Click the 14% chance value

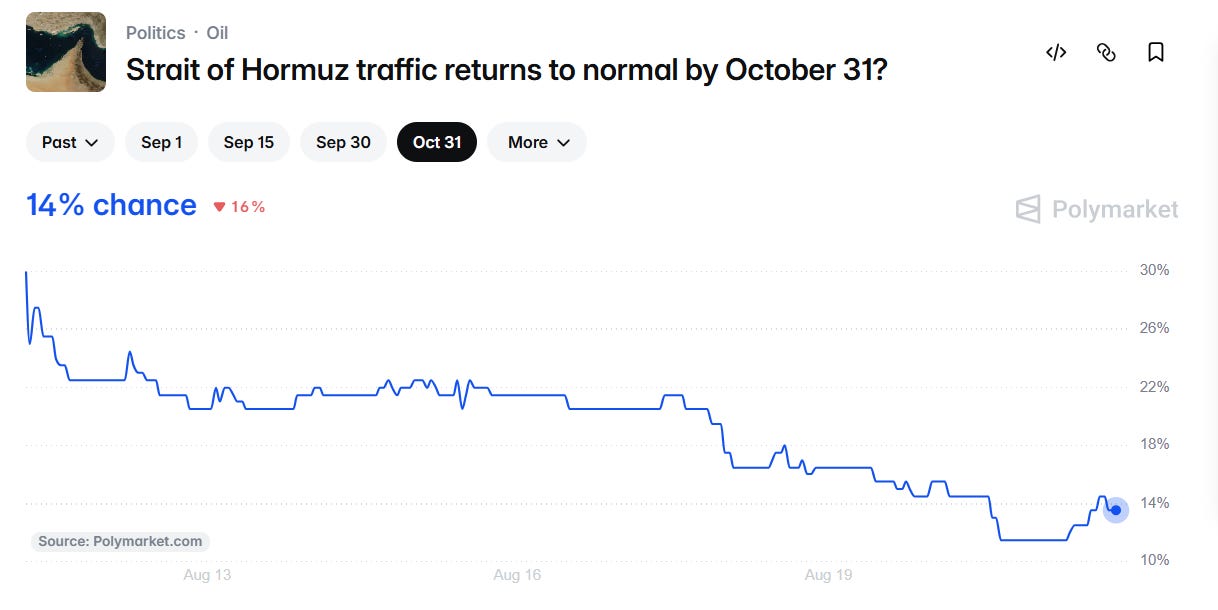click(x=111, y=205)
